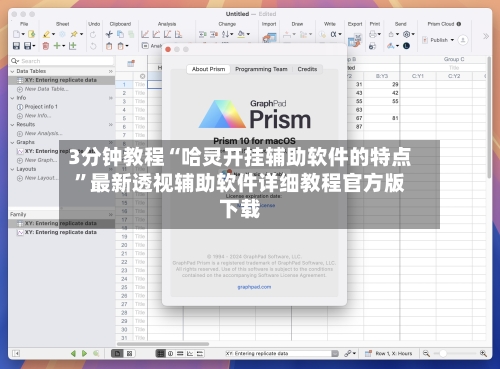Switch to the About Prism tab
The image size is (500, 369).
click(x=208, y=69)
